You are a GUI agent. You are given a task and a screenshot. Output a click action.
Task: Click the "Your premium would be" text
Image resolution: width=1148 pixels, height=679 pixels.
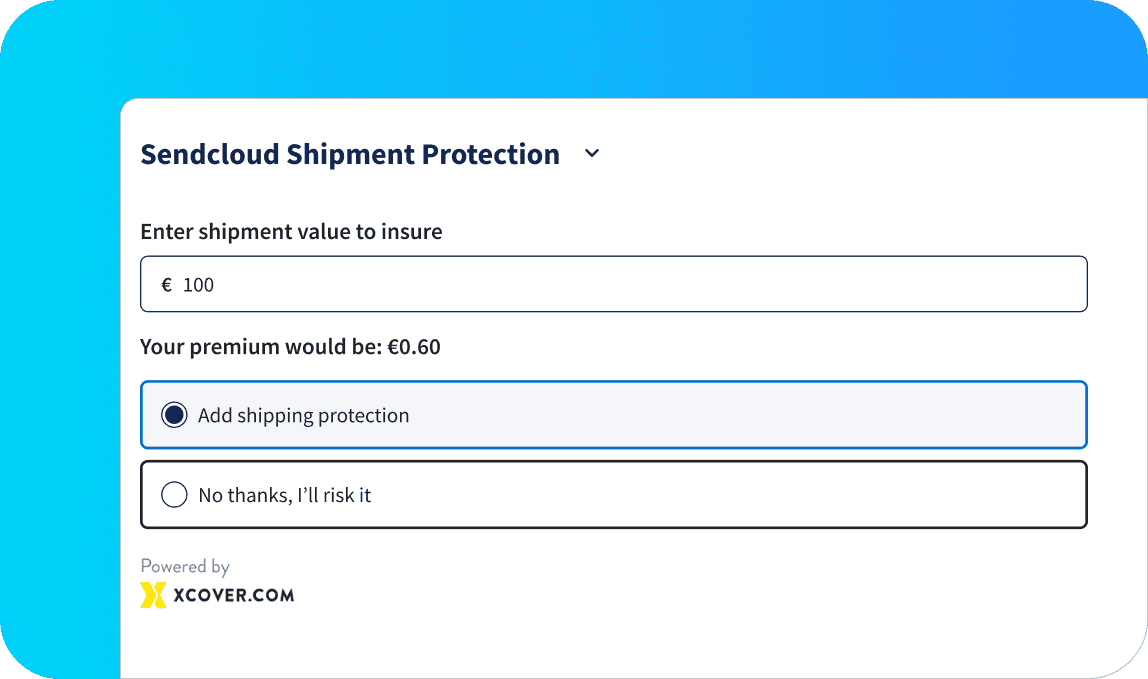[260, 347]
